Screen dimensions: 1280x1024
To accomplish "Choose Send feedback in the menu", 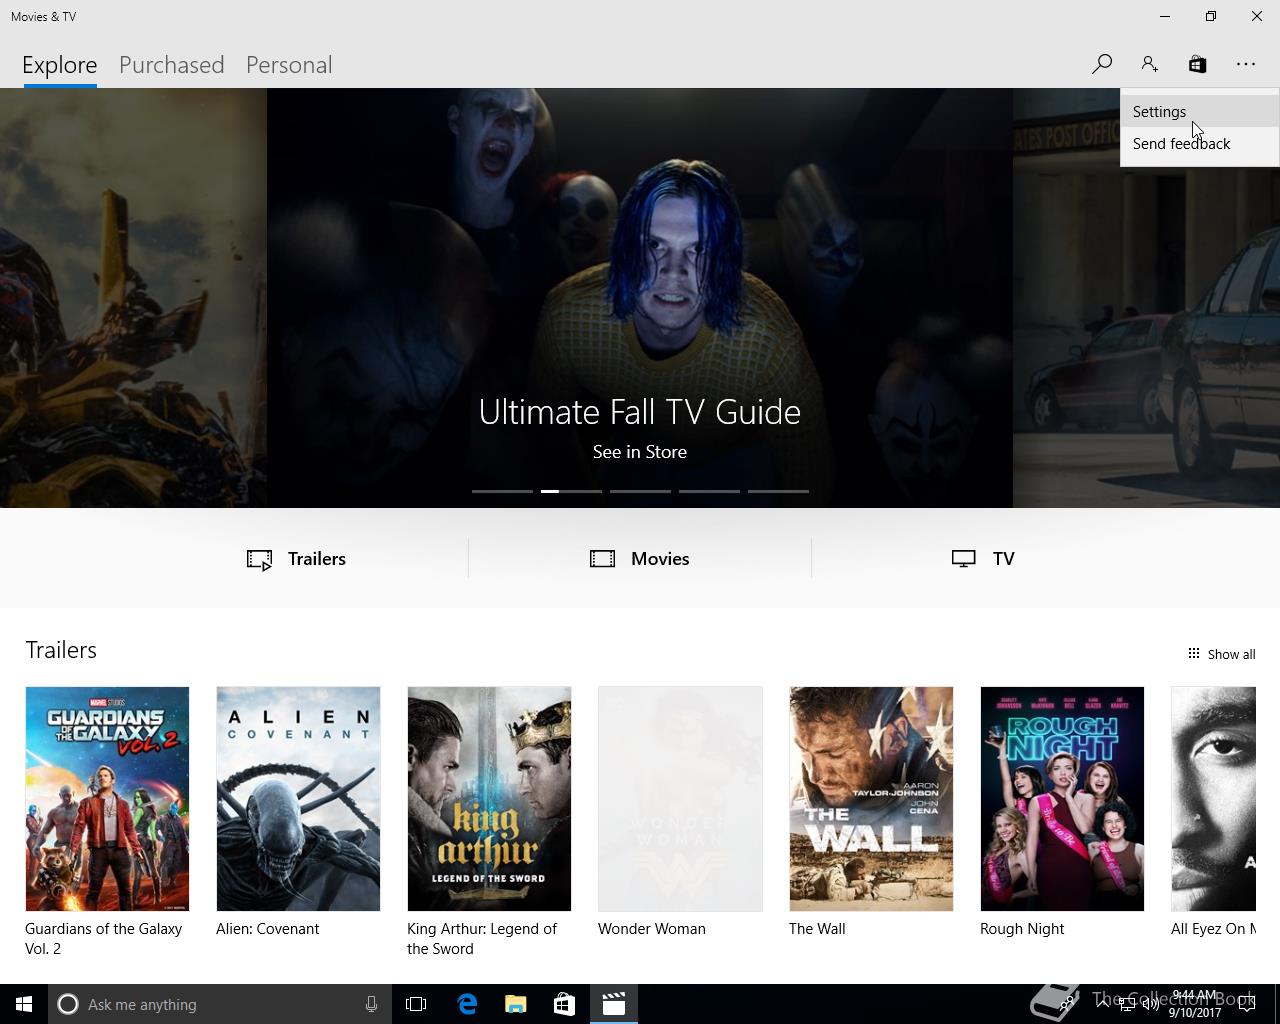I will pyautogui.click(x=1199, y=144).
